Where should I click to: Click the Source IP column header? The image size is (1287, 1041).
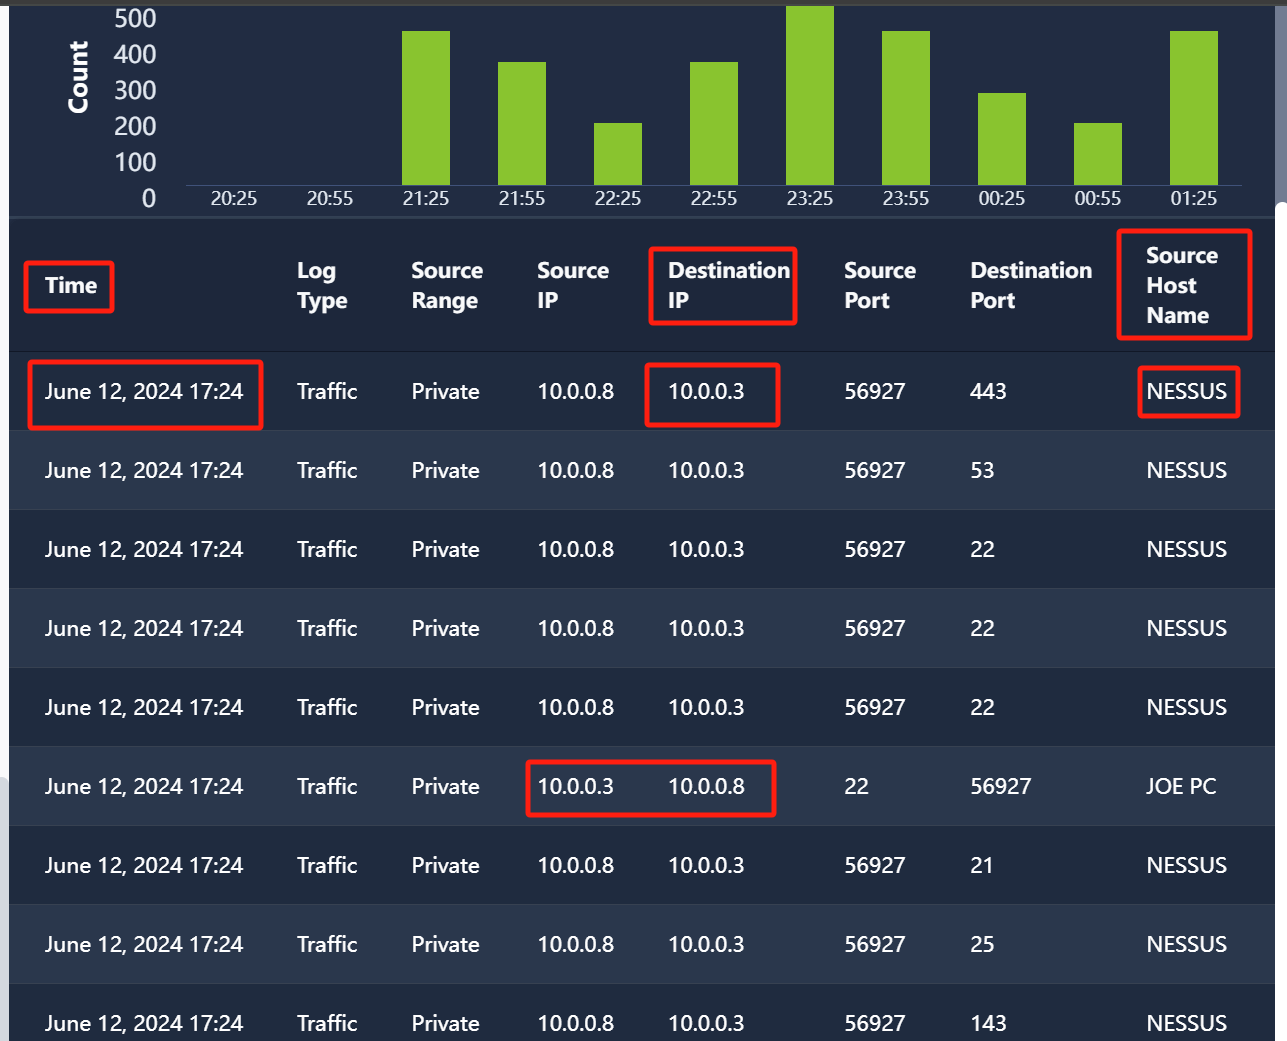tap(573, 286)
